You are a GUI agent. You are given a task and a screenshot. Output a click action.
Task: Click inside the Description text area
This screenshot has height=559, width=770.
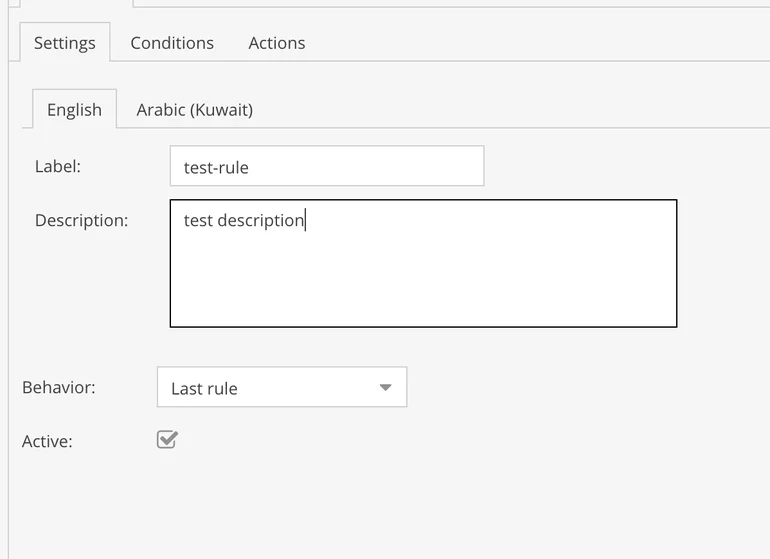pos(423,263)
